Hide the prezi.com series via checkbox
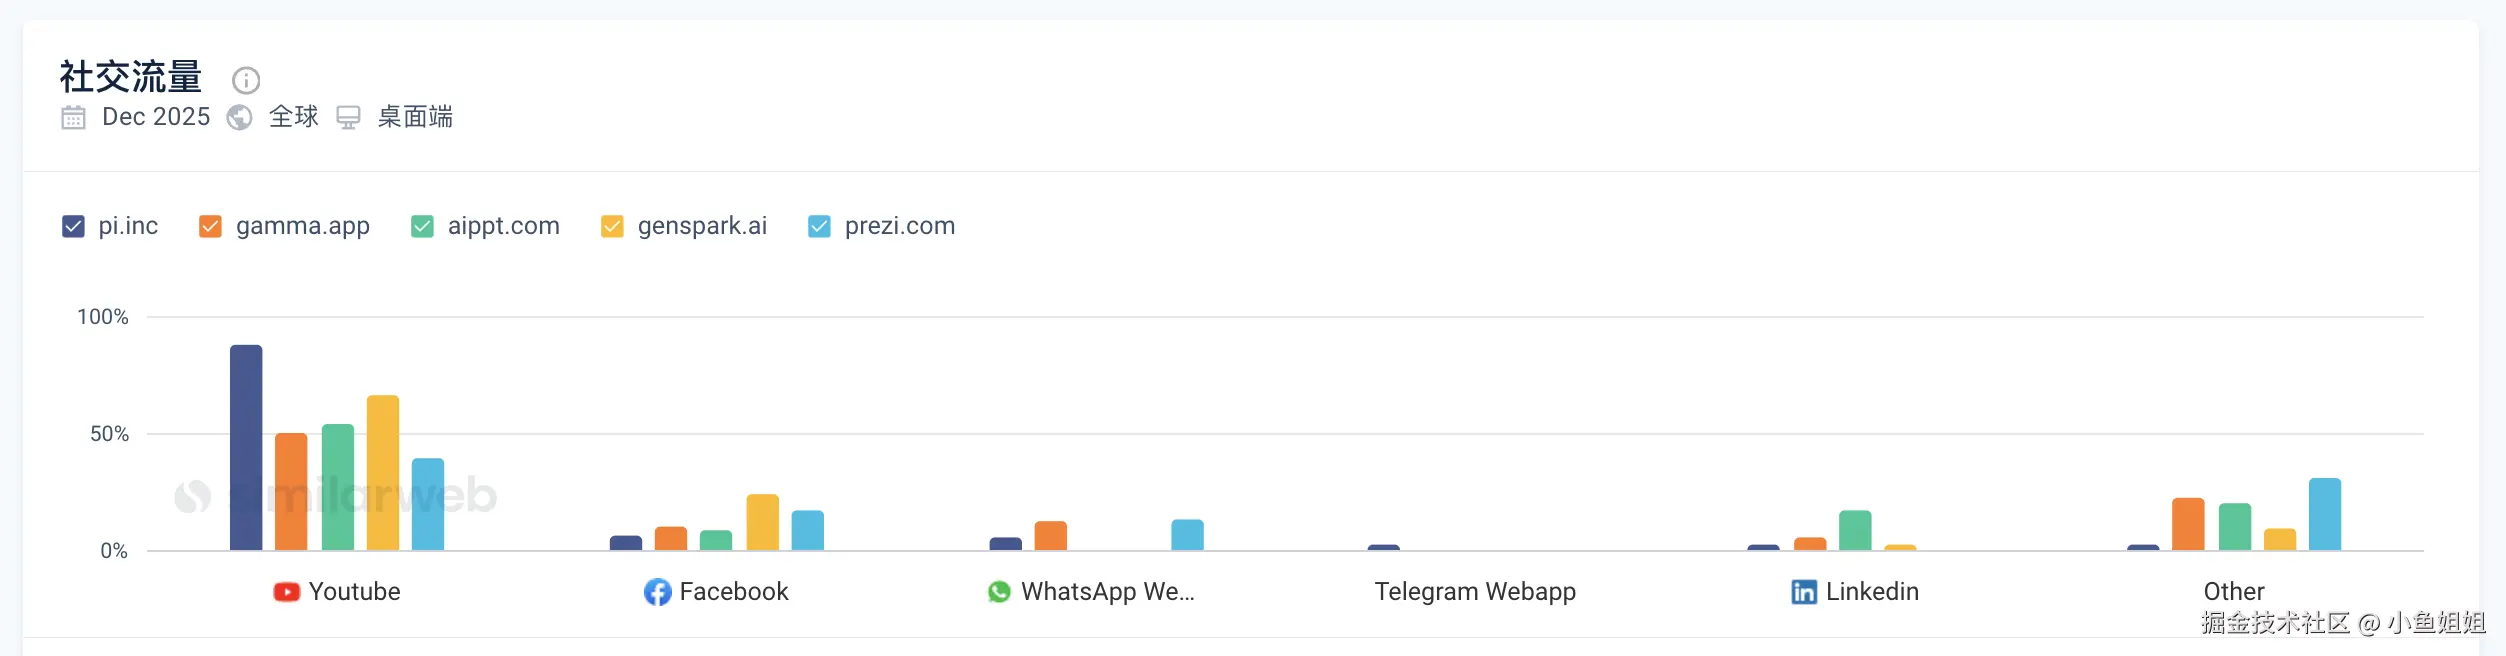2506x656 pixels. [x=819, y=227]
